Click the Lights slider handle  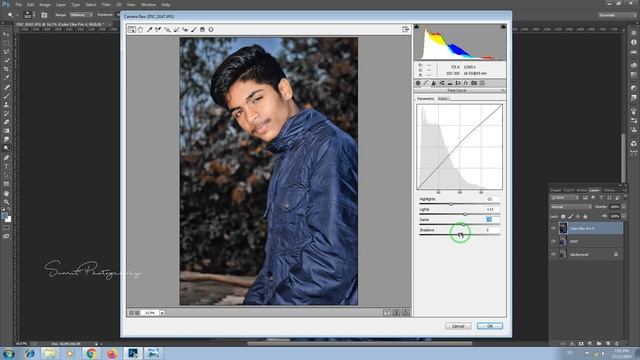(465, 214)
